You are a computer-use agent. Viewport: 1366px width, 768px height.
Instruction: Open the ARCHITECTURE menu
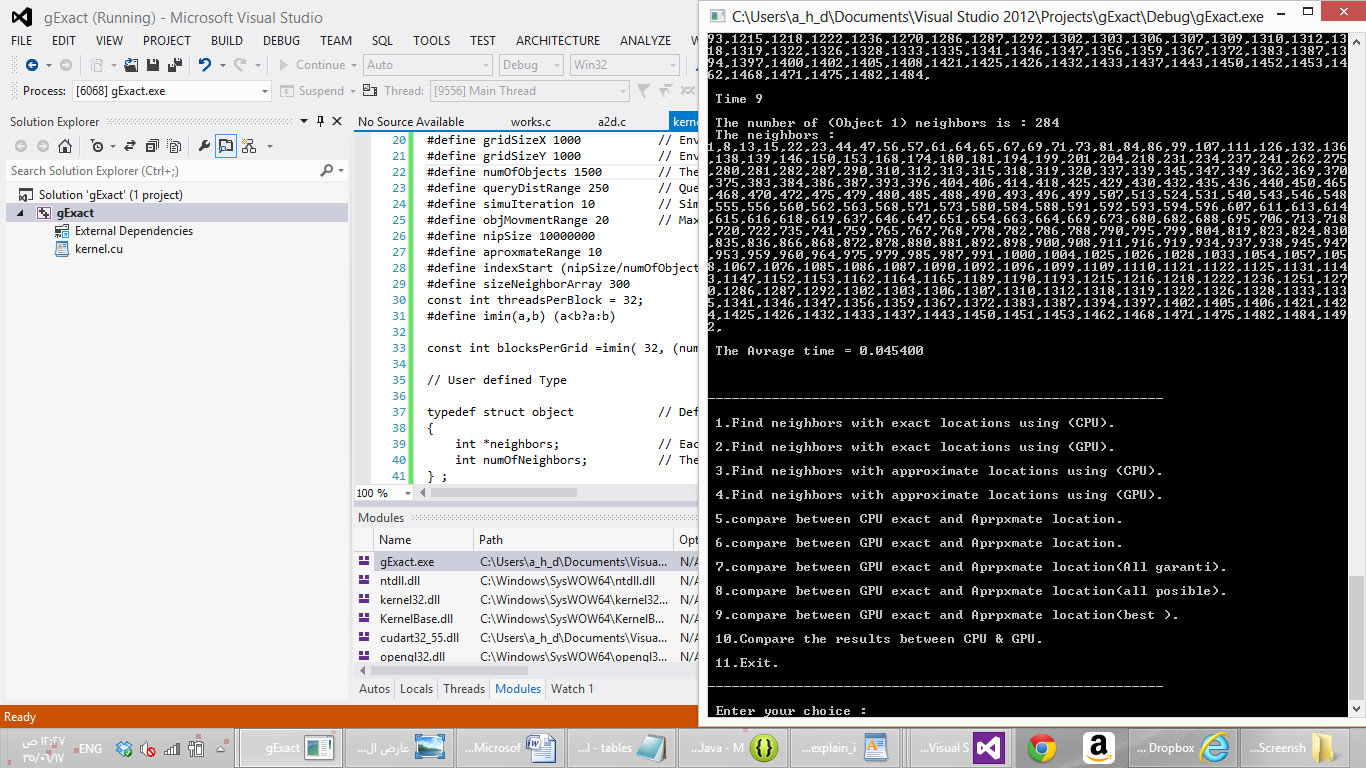558,41
